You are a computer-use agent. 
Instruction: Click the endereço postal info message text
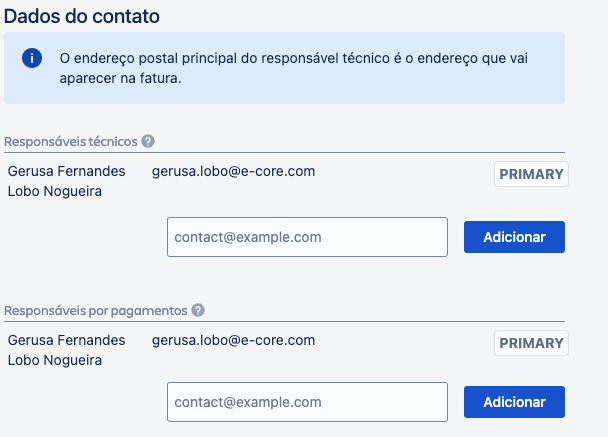point(293,58)
